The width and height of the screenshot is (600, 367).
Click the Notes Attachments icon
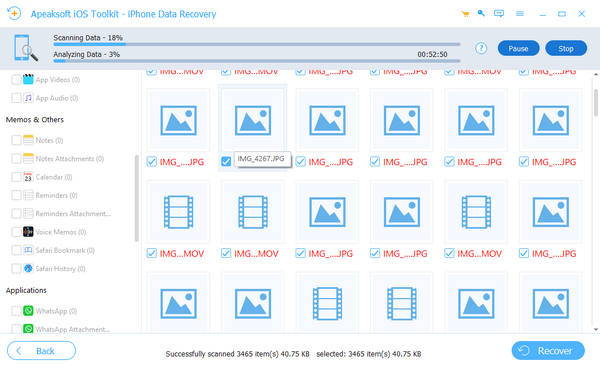click(28, 158)
